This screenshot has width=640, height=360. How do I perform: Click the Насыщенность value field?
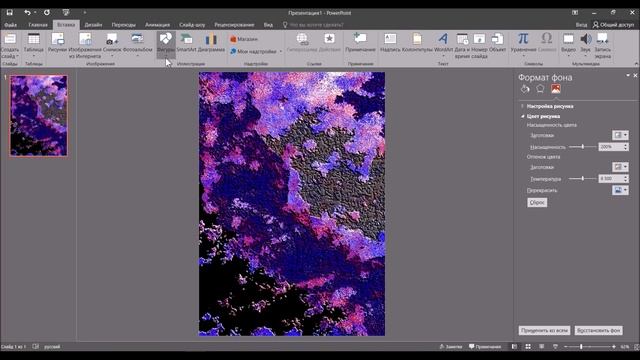[611, 147]
